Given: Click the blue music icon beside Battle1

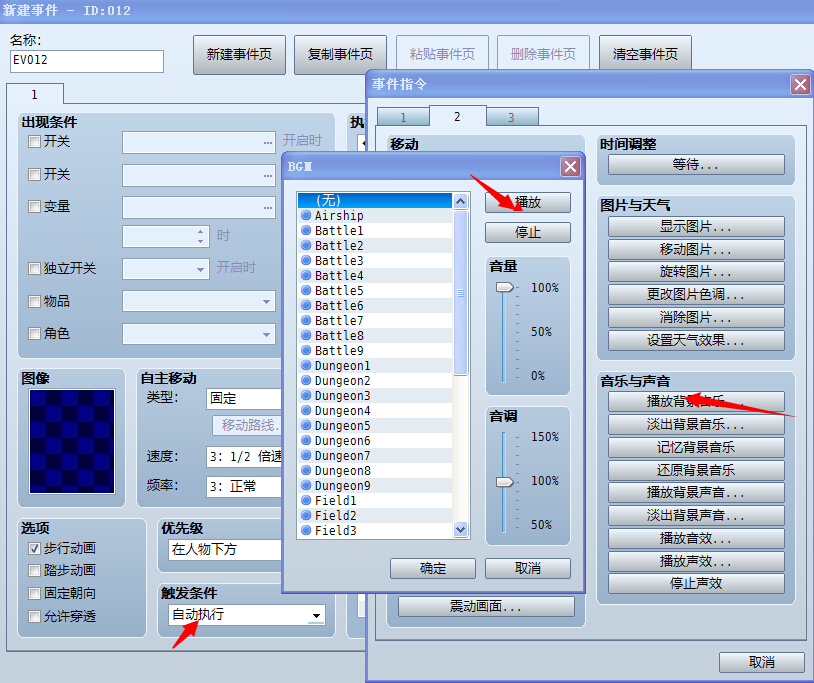Looking at the screenshot, I should (x=306, y=230).
